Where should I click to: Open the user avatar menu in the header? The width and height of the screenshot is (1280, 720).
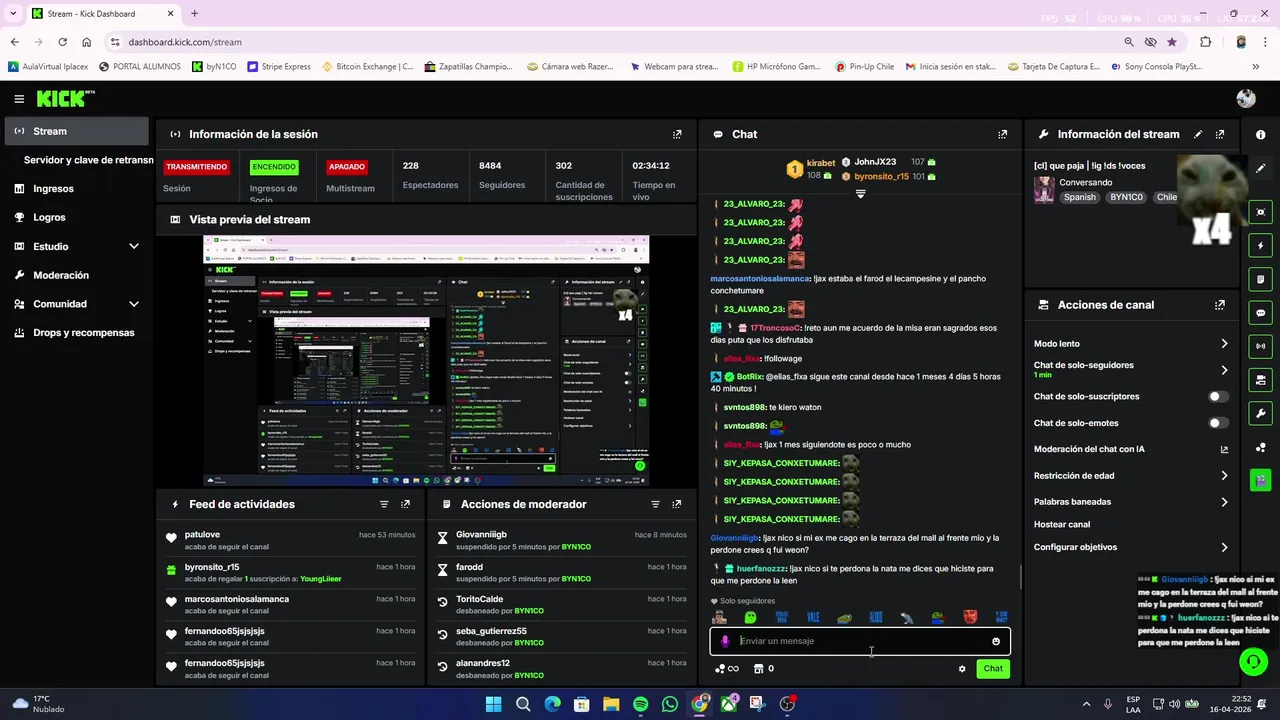pyautogui.click(x=1246, y=98)
